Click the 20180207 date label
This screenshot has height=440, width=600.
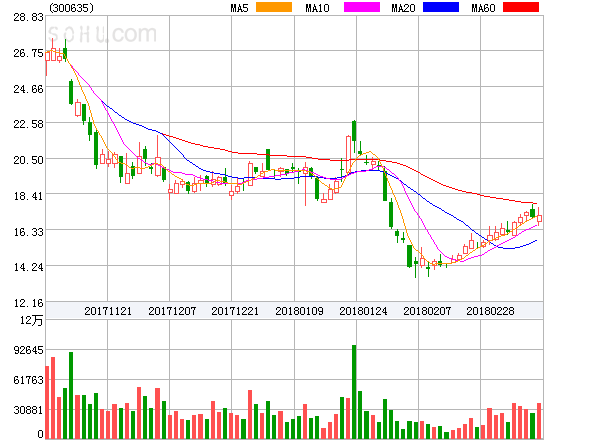(427, 311)
